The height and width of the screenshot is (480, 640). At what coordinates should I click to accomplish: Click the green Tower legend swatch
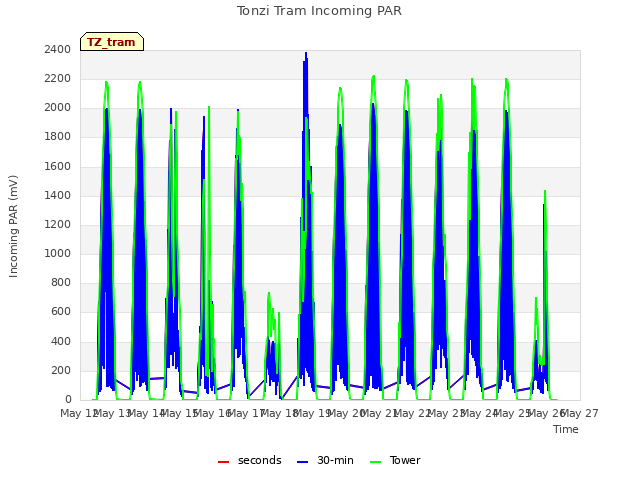tap(375, 462)
